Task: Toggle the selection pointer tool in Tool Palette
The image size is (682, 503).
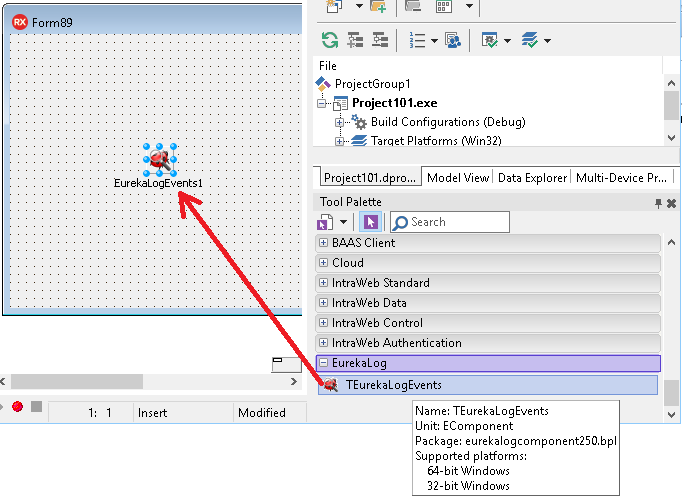Action: click(370, 222)
